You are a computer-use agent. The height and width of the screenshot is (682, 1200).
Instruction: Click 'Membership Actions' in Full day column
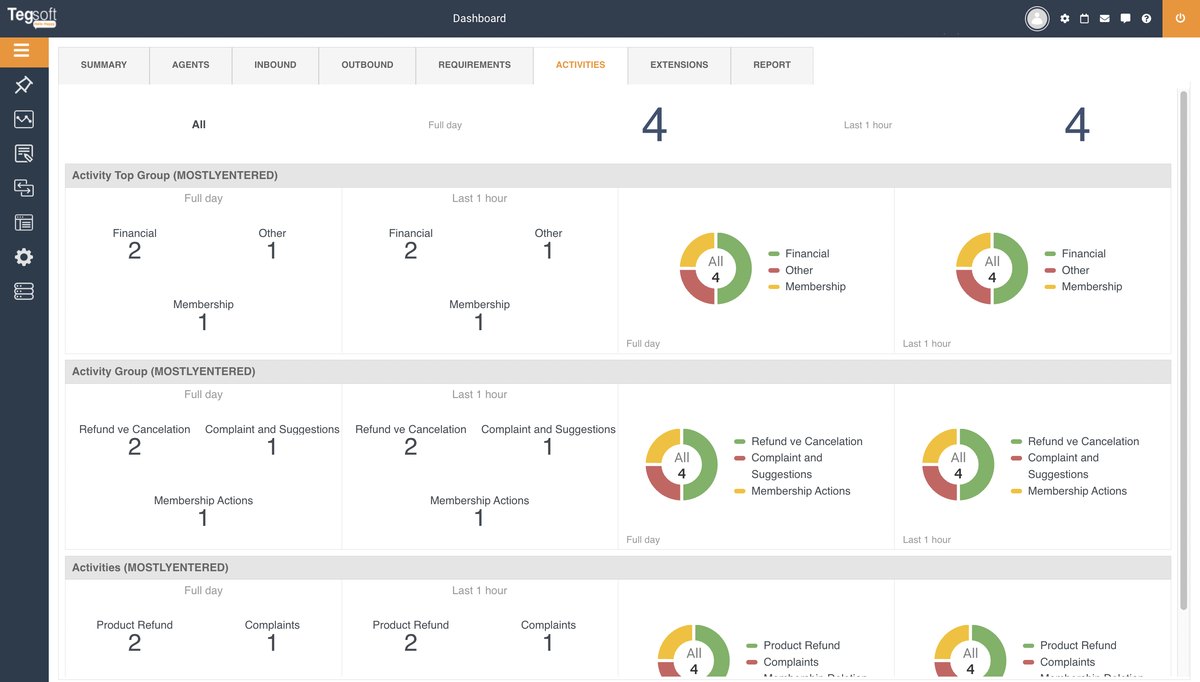[203, 500]
